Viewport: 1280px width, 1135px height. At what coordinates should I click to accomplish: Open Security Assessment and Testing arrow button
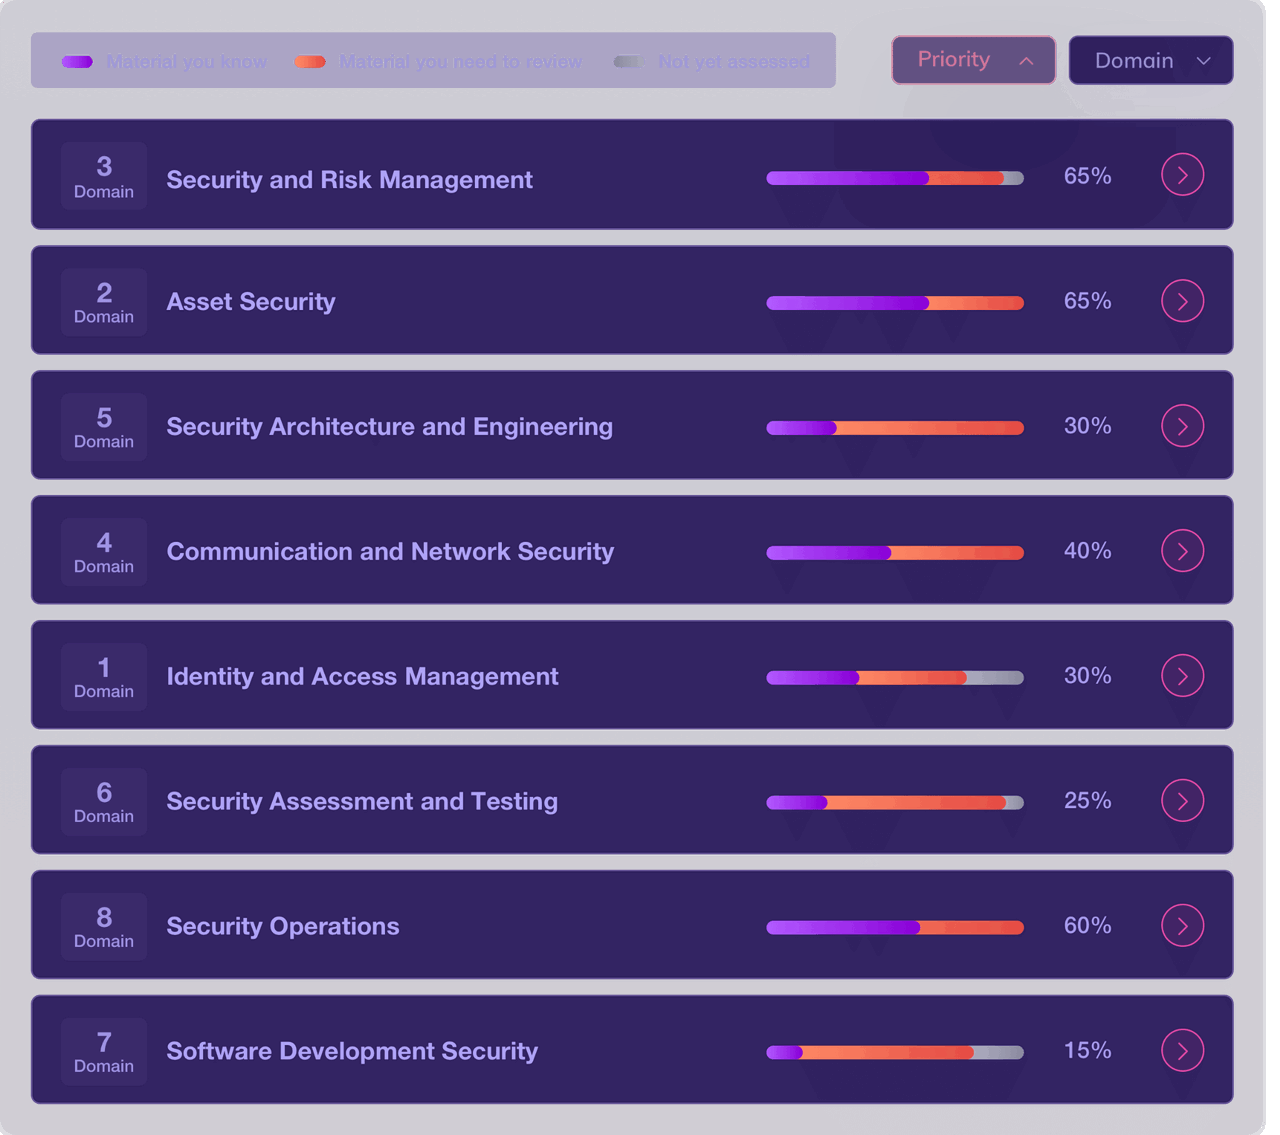(x=1182, y=801)
